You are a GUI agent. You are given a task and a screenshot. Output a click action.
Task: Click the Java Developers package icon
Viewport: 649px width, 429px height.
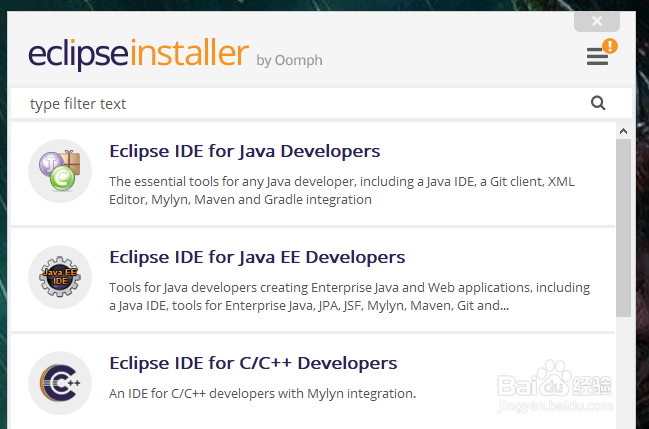click(x=60, y=171)
